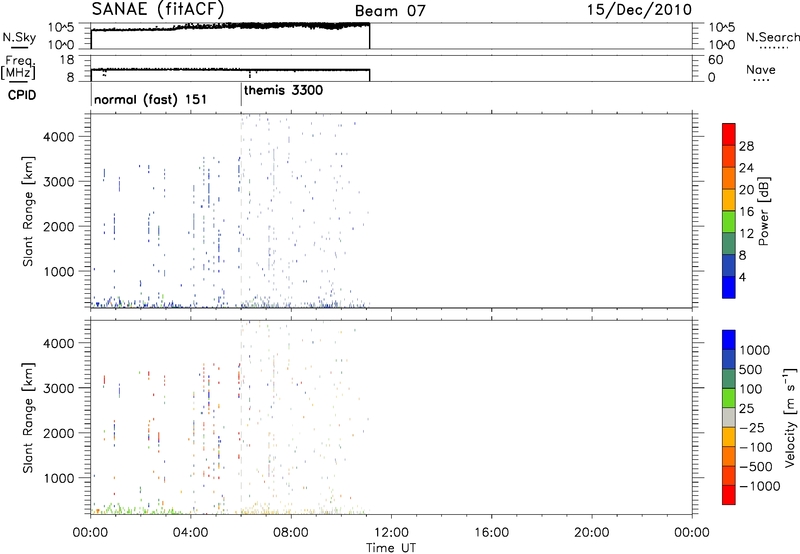Click the '1000' tick on the velocity panel axis
This screenshot has height=554, width=800.
59,478
